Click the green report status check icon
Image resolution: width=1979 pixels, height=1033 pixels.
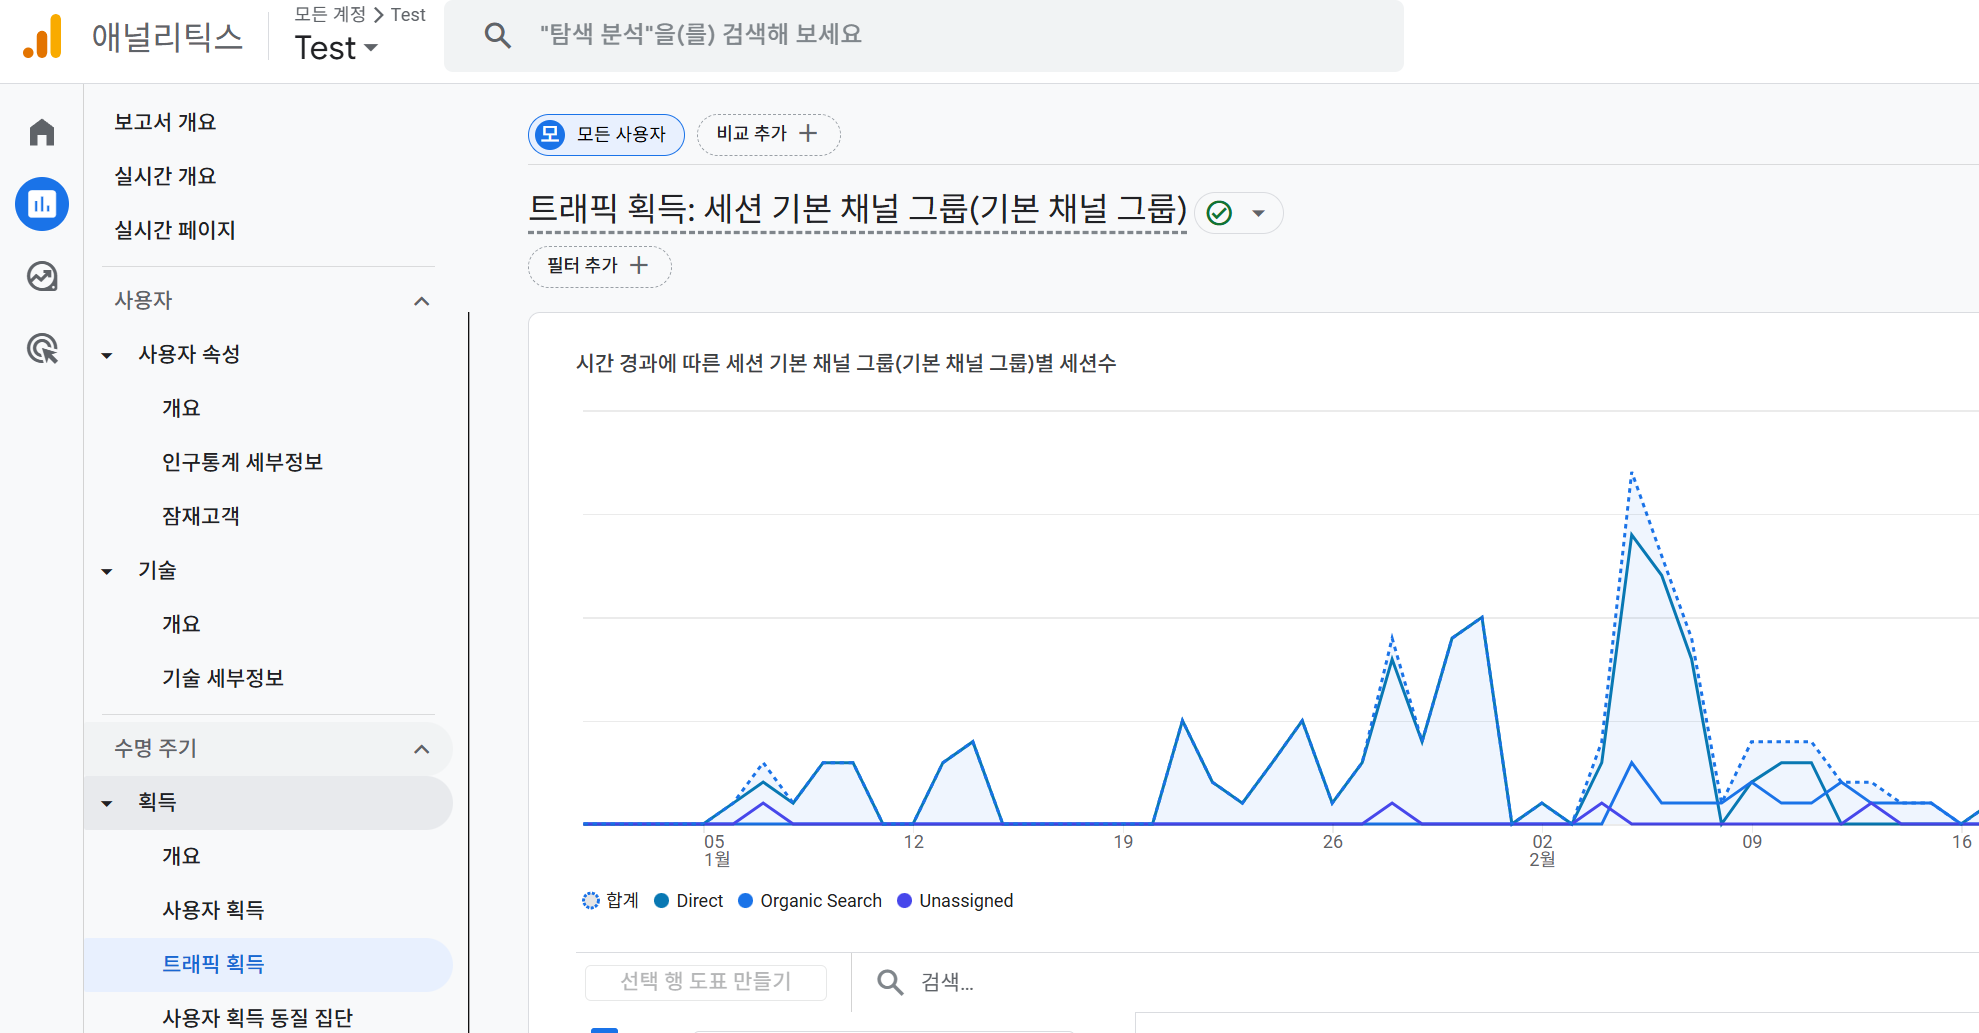tap(1219, 213)
